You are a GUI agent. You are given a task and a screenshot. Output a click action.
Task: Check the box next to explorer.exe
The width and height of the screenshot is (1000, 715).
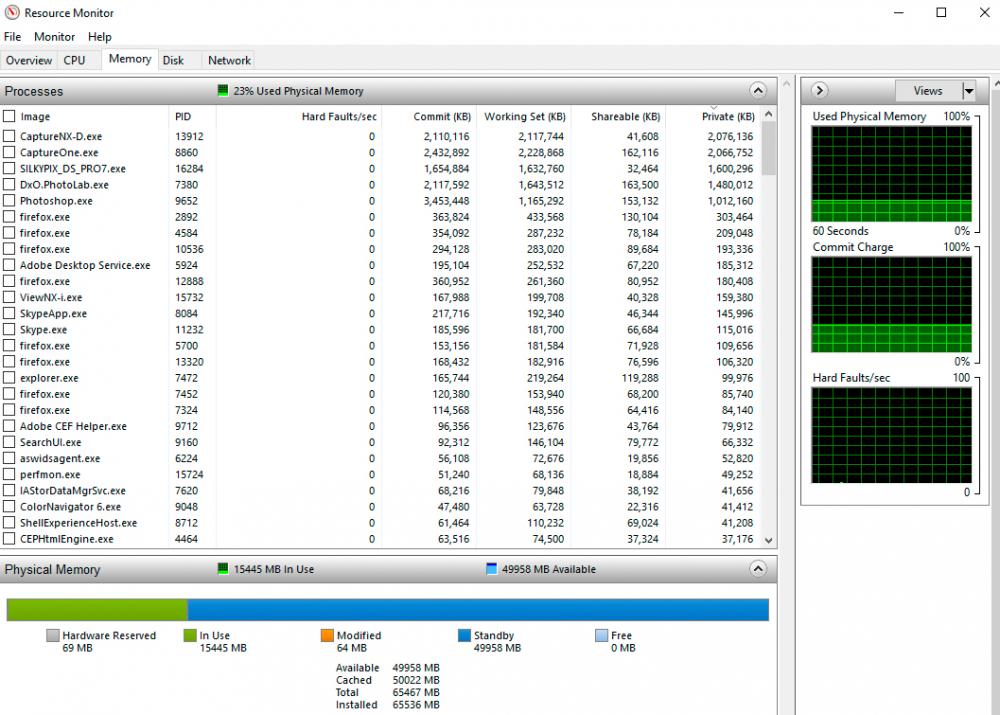click(9, 378)
